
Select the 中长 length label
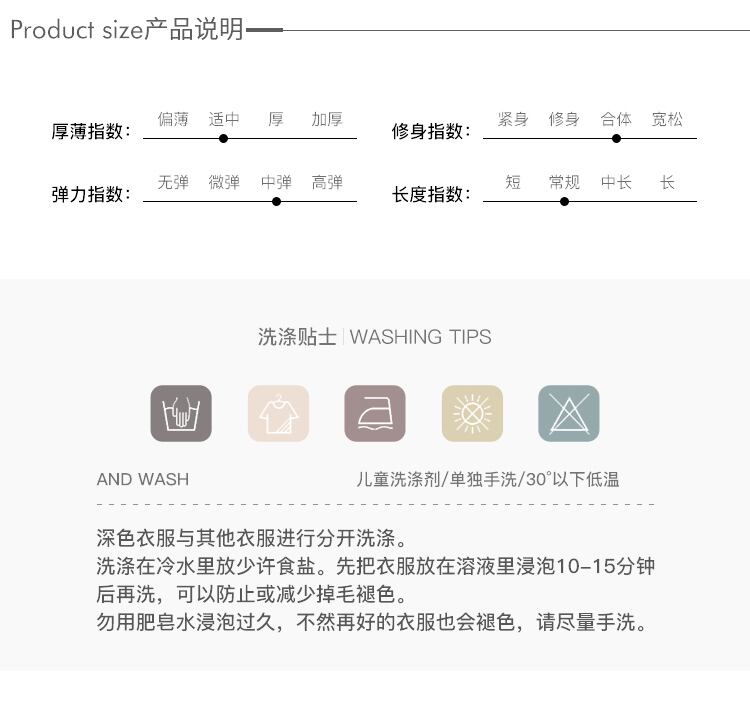[617, 182]
